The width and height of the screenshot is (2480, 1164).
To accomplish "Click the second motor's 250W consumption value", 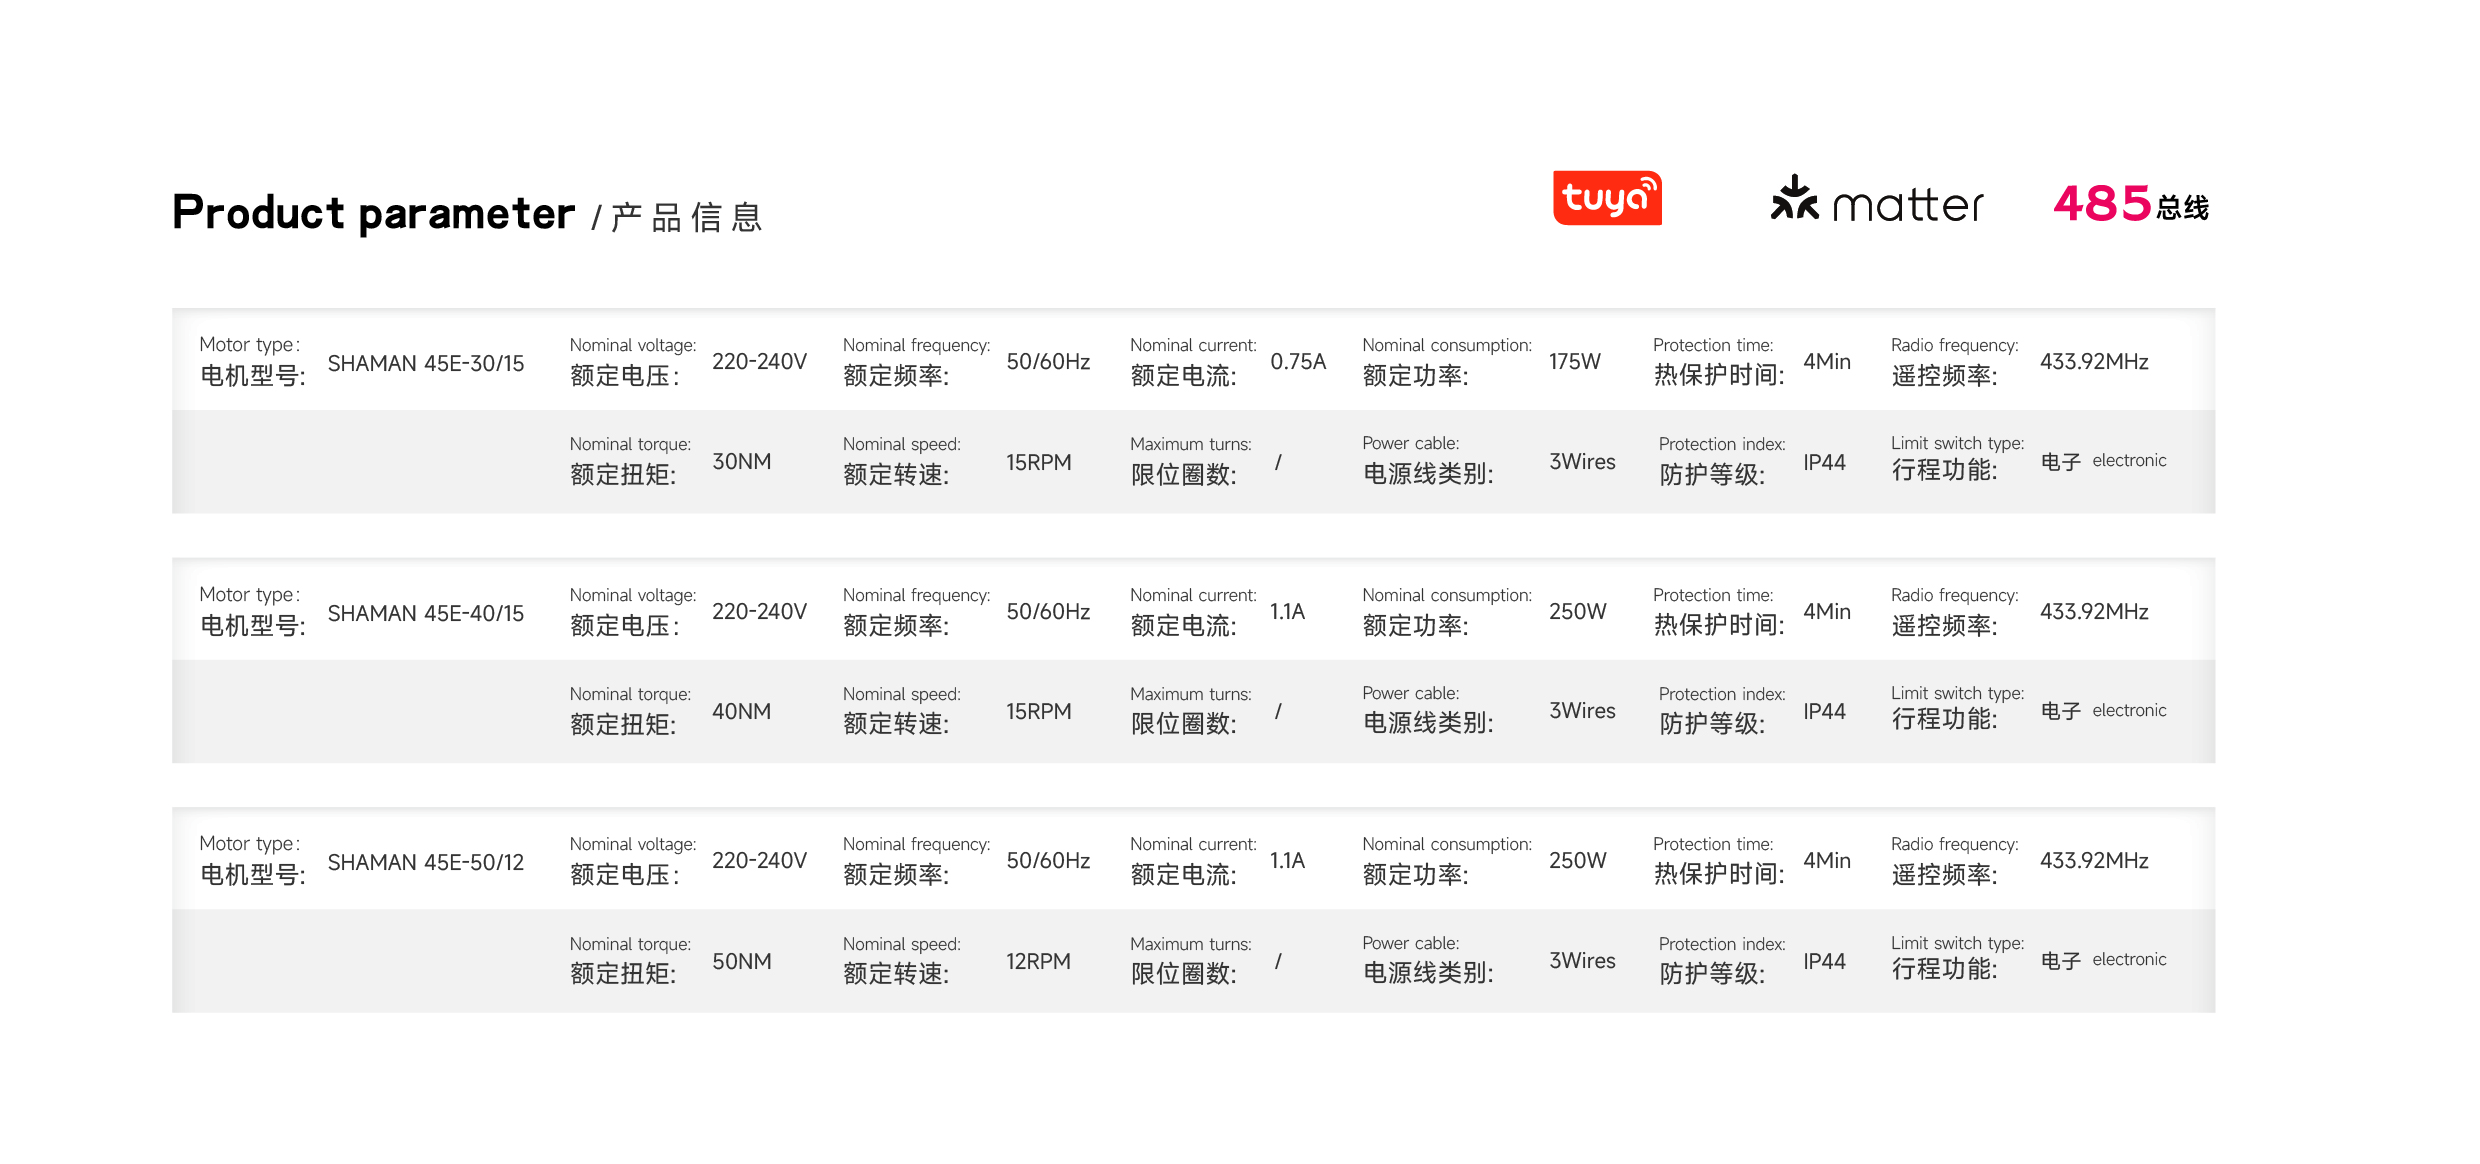I will 1578,612.
